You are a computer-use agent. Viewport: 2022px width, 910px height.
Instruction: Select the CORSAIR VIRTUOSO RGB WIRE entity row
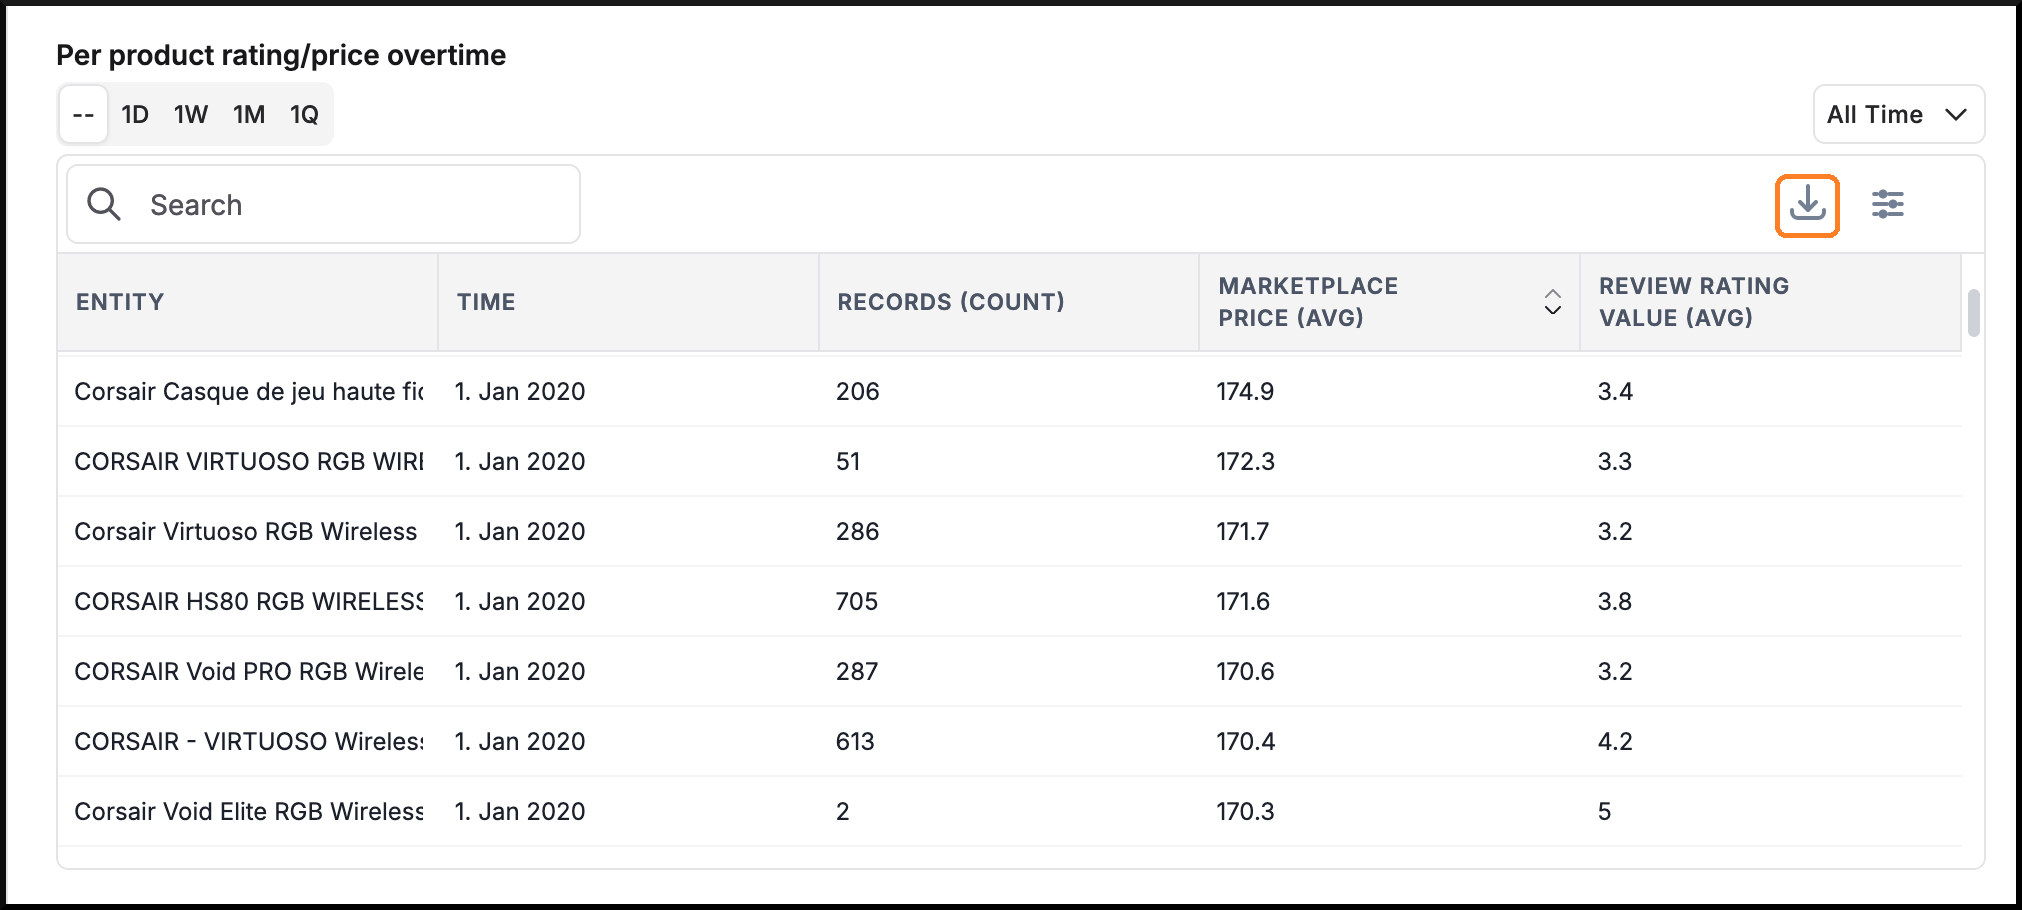click(249, 461)
